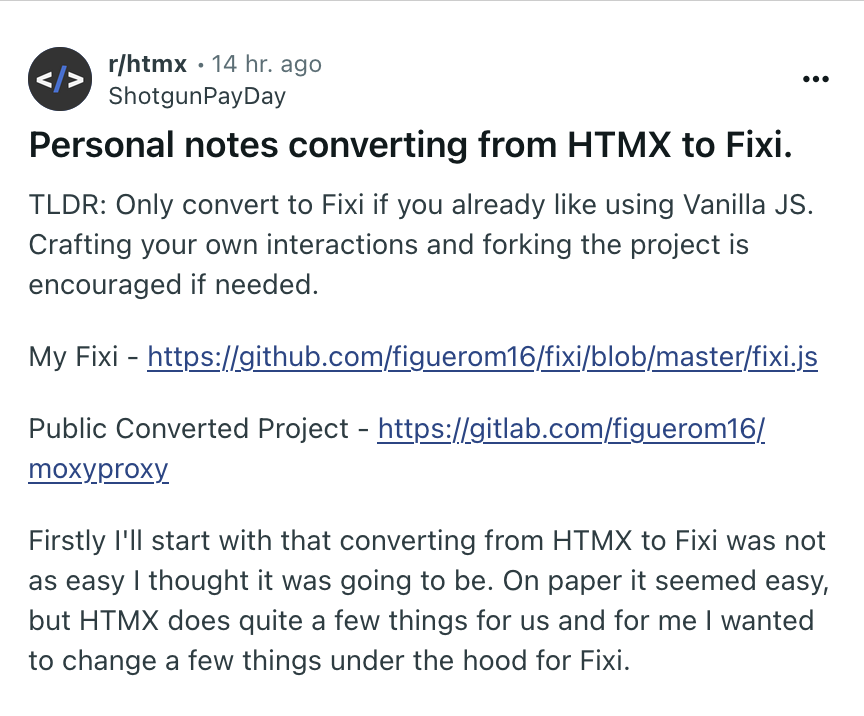Click the word 'Fixi.' in the post title

(x=759, y=145)
